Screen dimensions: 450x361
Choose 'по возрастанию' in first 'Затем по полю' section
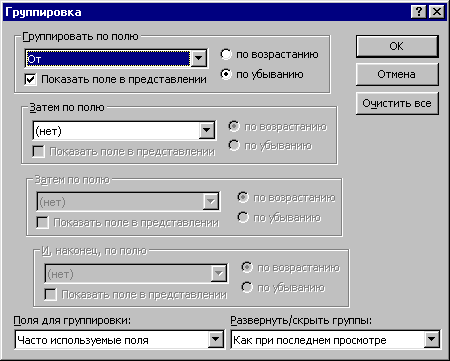[234, 126]
